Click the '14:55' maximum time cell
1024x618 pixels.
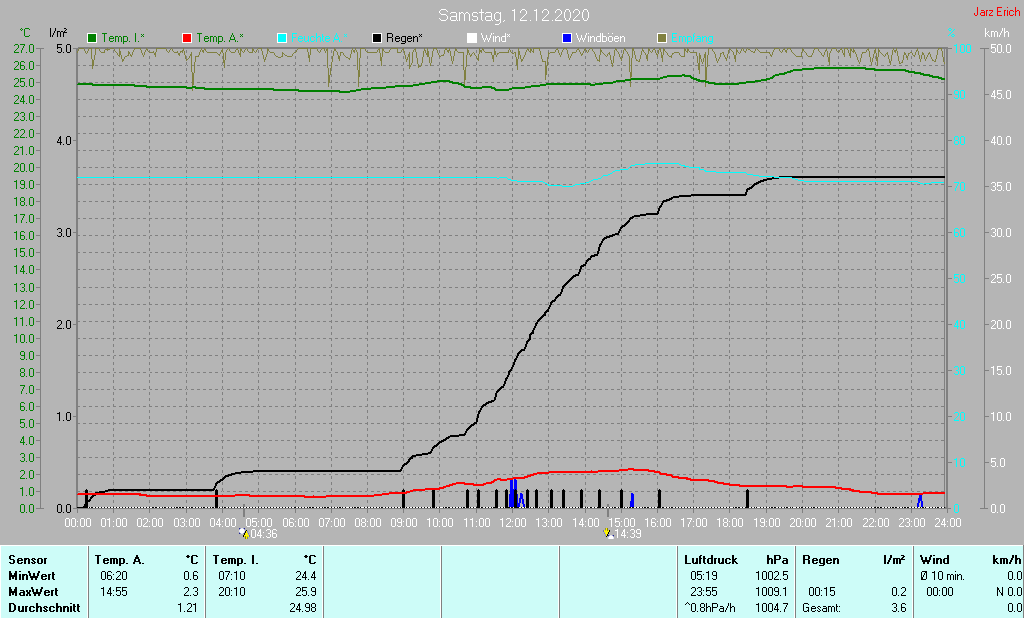coord(114,592)
